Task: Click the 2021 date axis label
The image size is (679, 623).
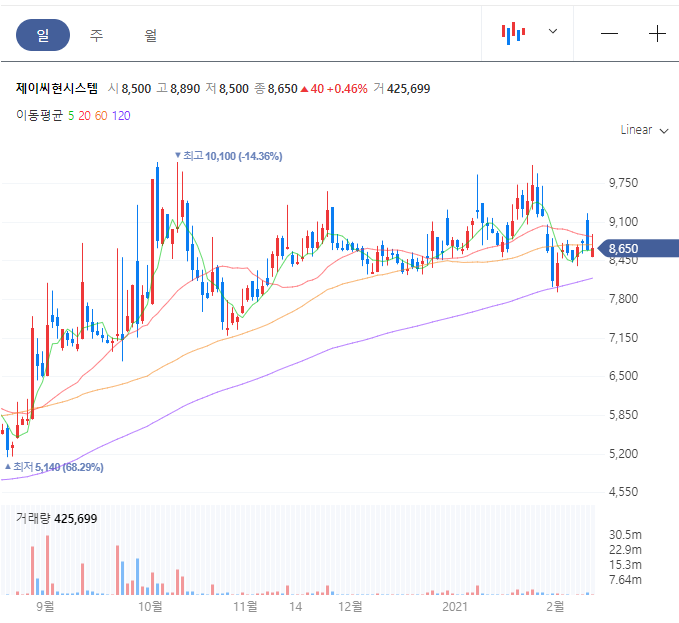Action: pos(455,607)
